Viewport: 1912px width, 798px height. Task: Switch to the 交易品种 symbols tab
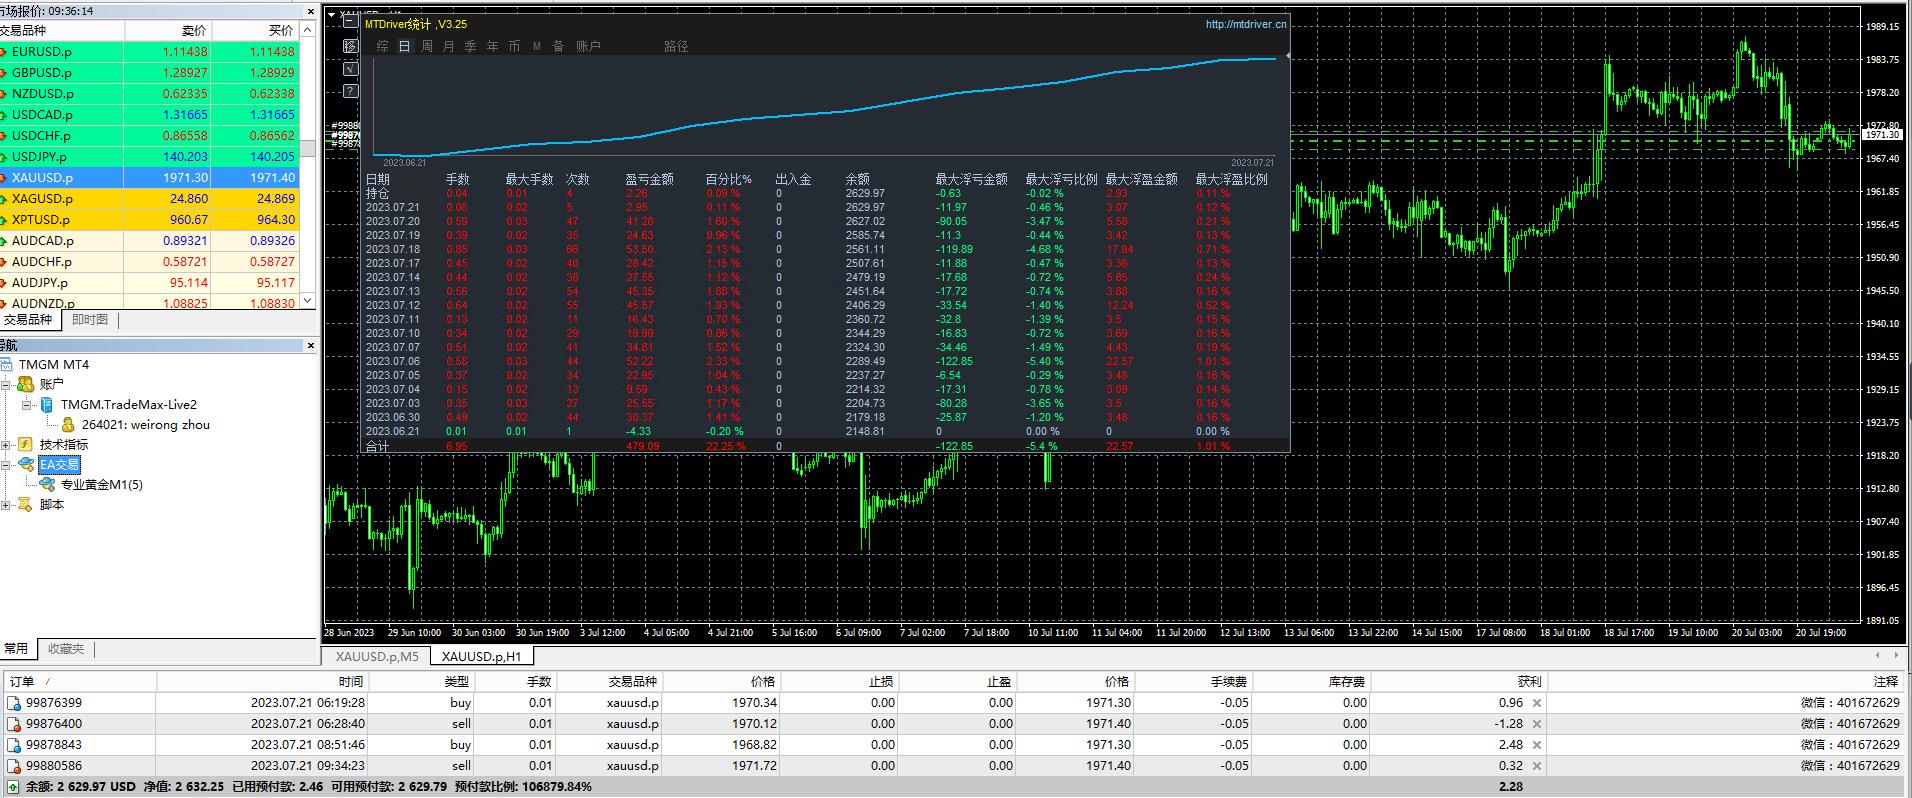(x=28, y=320)
